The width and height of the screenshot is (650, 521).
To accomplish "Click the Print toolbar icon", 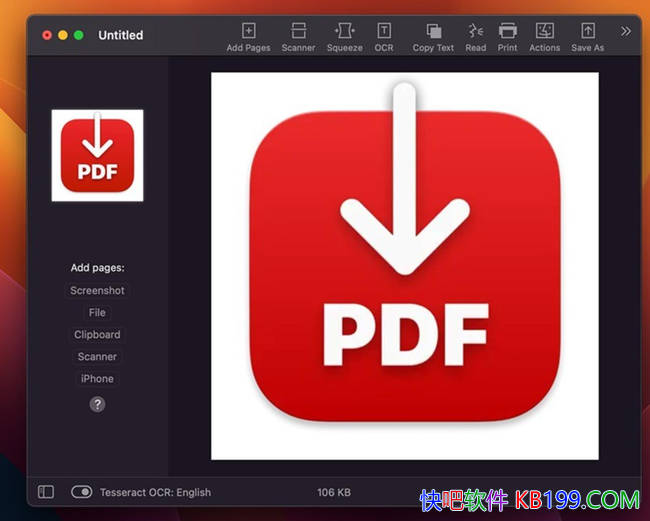I will click(x=508, y=31).
